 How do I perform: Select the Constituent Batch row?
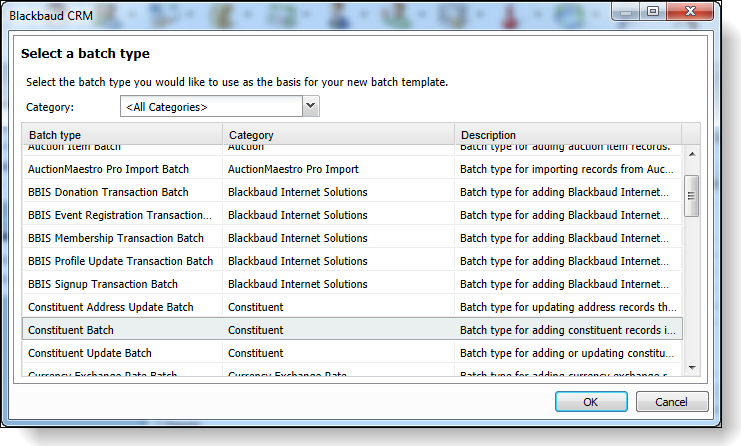click(352, 330)
